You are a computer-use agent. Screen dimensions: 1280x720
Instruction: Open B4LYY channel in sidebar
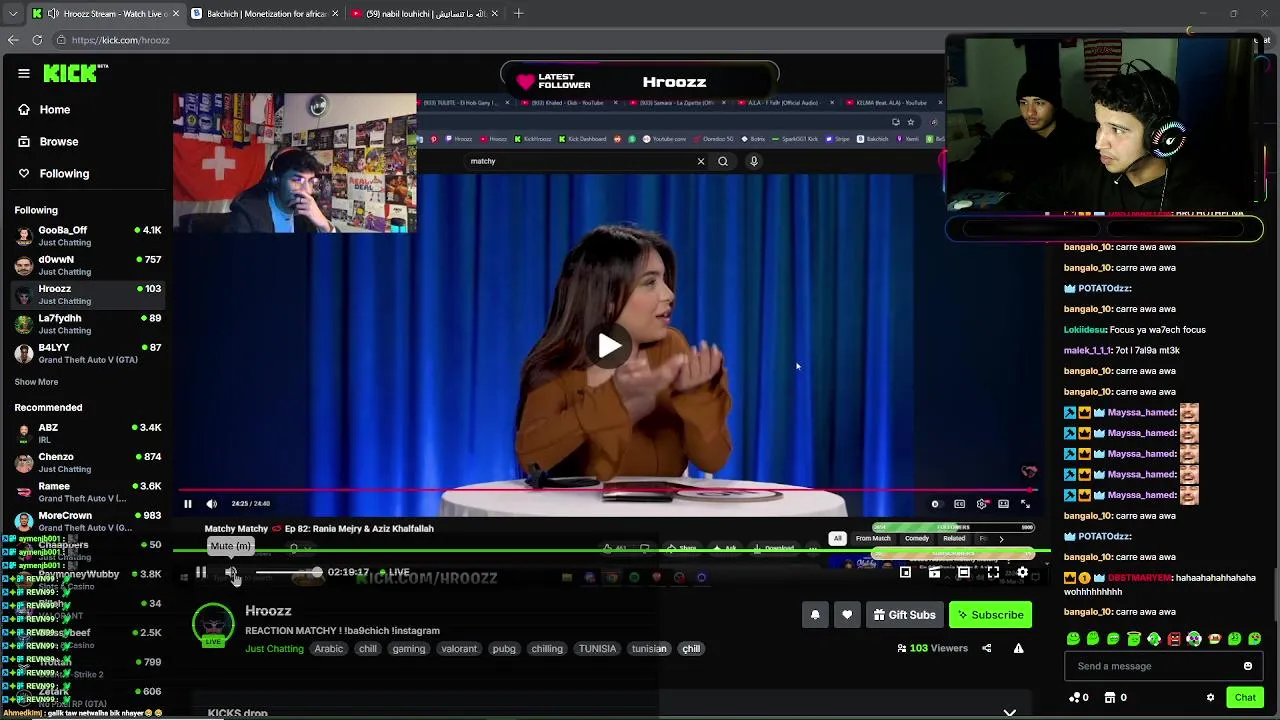click(x=88, y=353)
